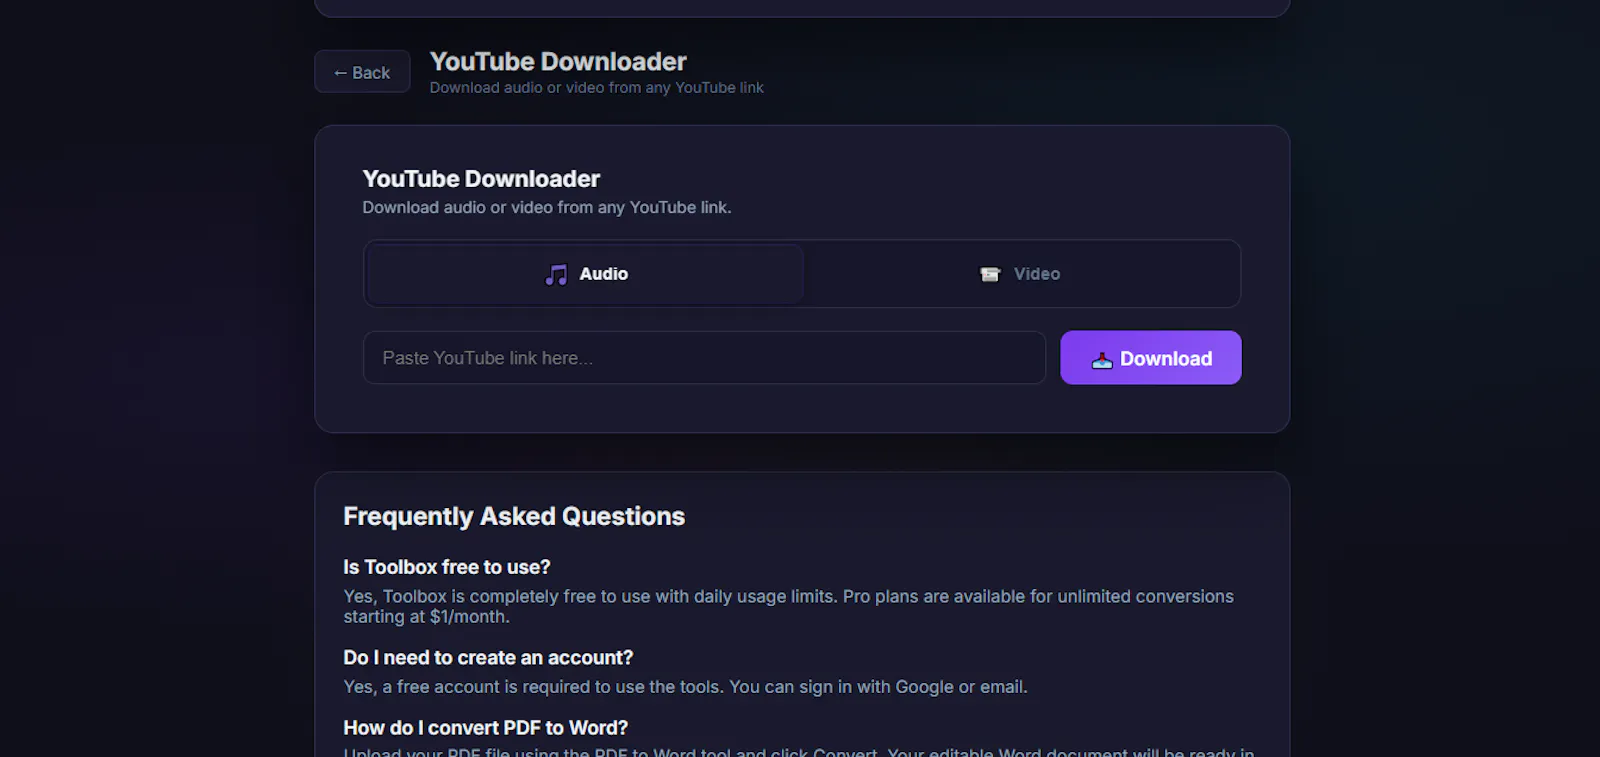Click the music note icon on Audio
The width and height of the screenshot is (1600, 757).
(556, 274)
